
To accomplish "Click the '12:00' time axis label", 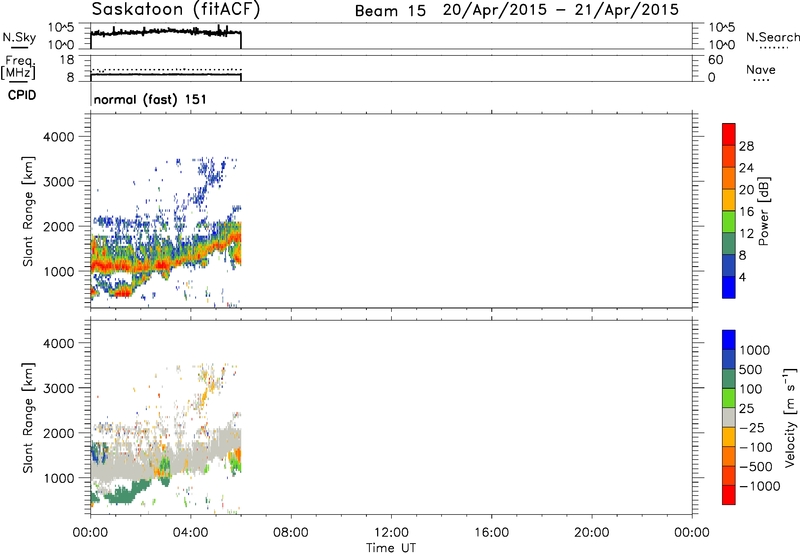I will click(391, 533).
